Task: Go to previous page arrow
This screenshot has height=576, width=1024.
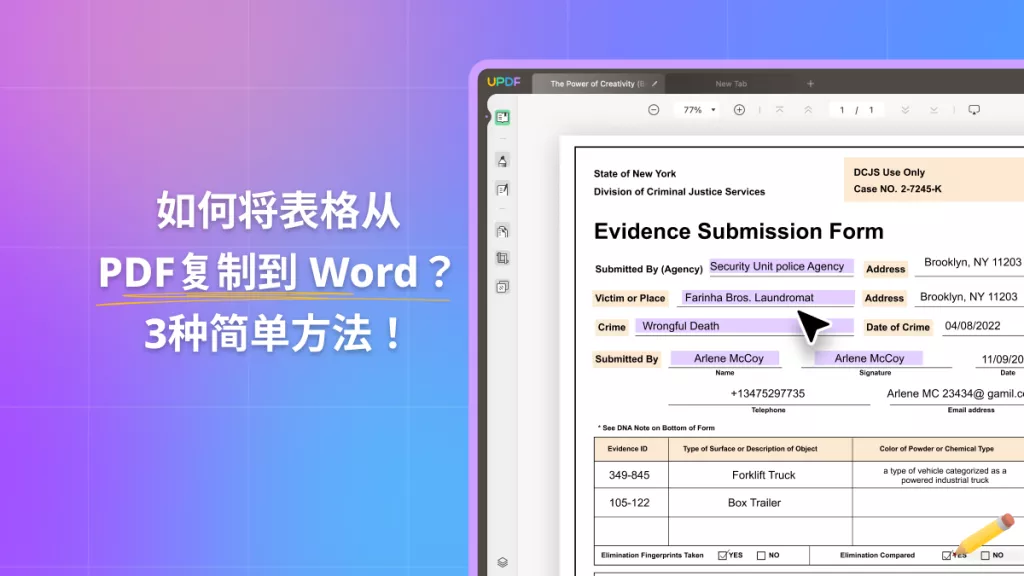Action: tap(808, 110)
